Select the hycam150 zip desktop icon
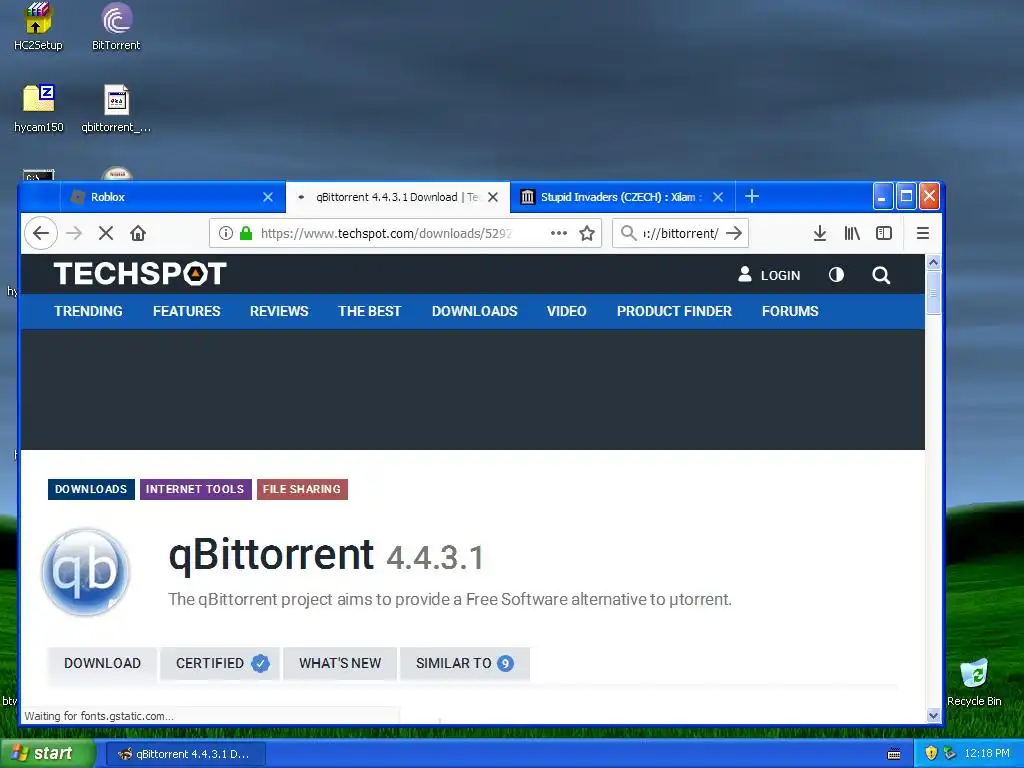 (39, 108)
